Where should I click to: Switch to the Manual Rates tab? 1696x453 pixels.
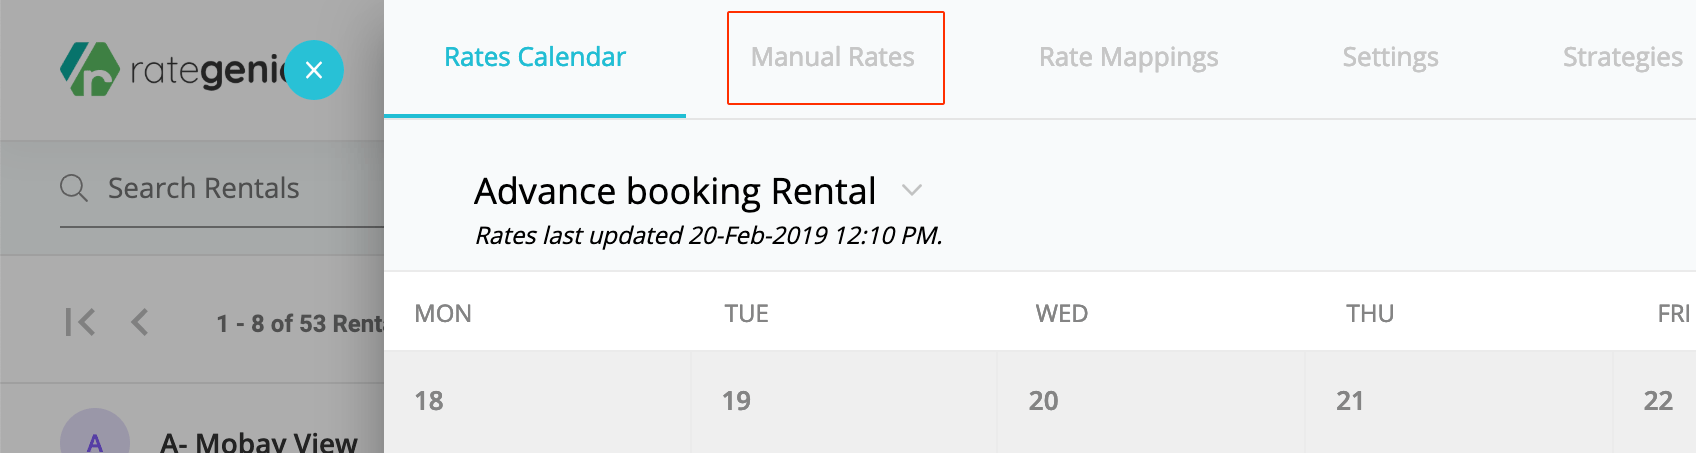(833, 57)
